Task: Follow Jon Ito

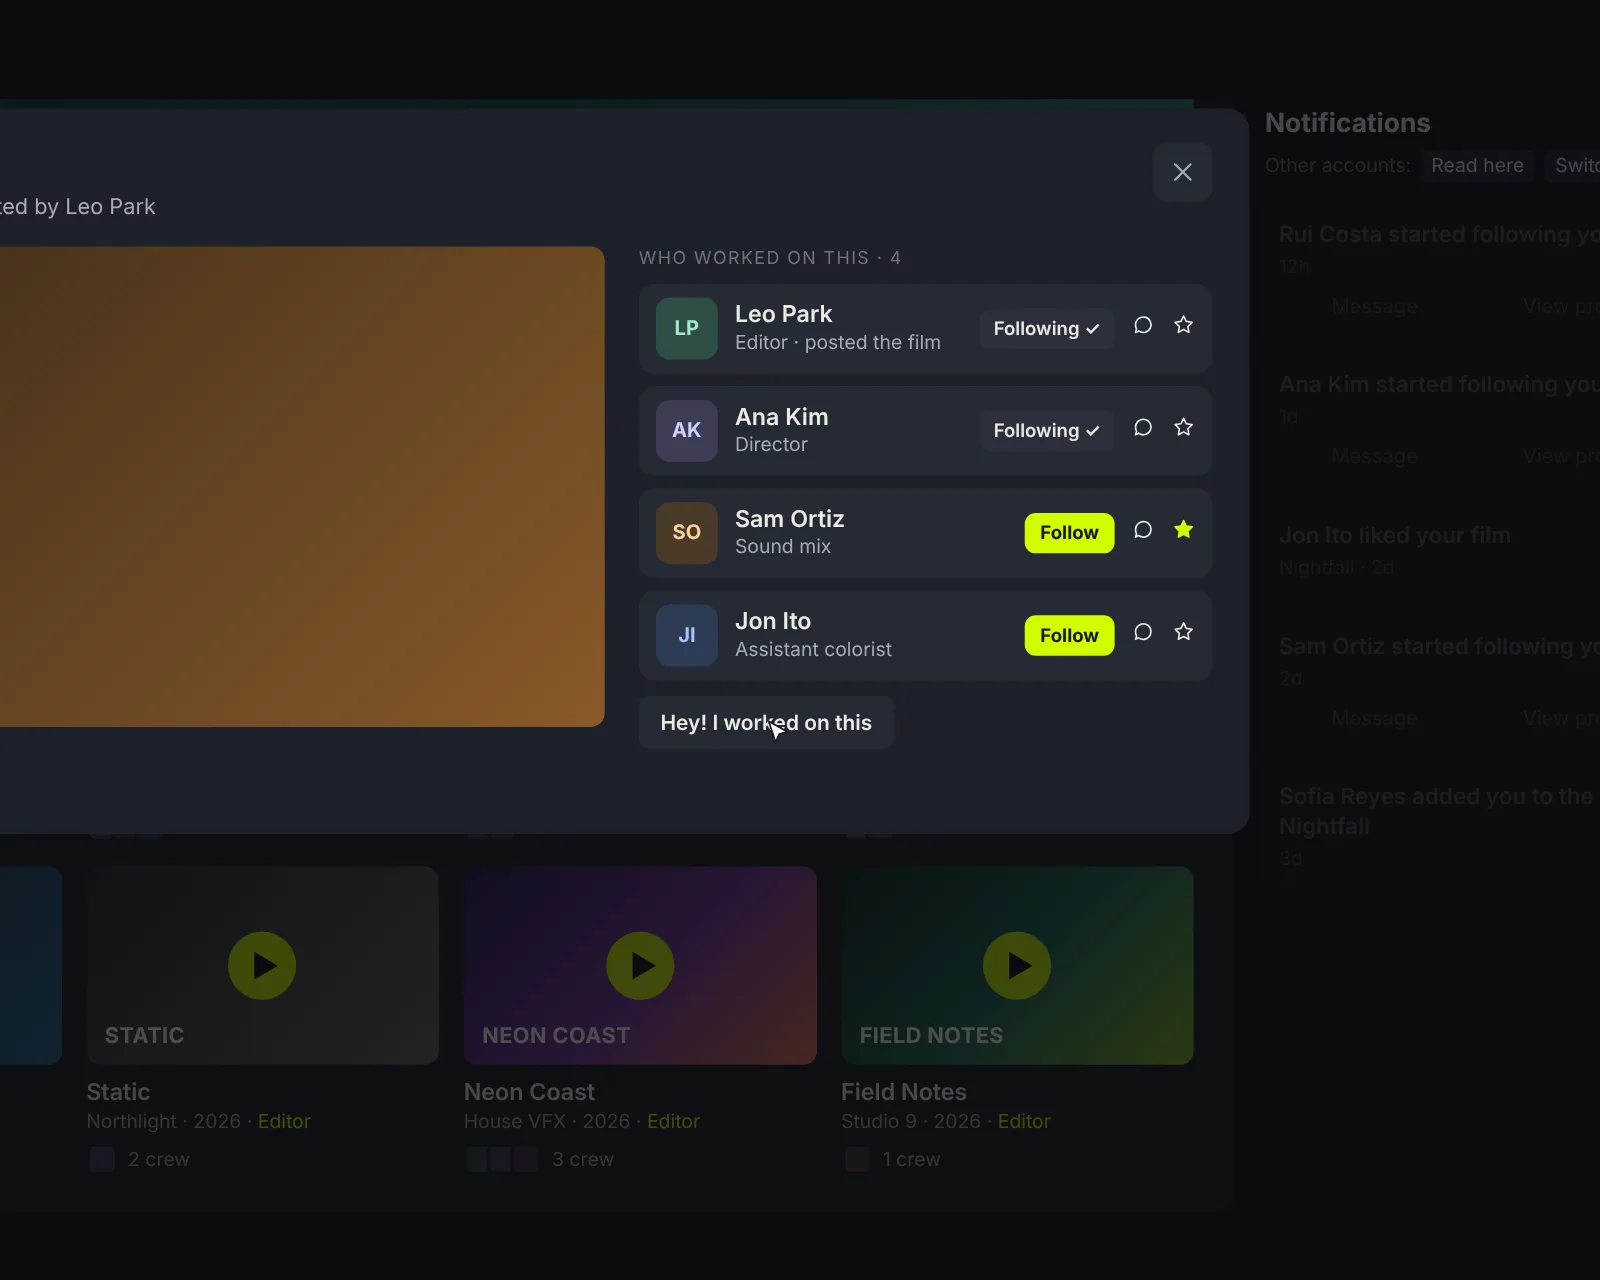Action: pyautogui.click(x=1069, y=635)
